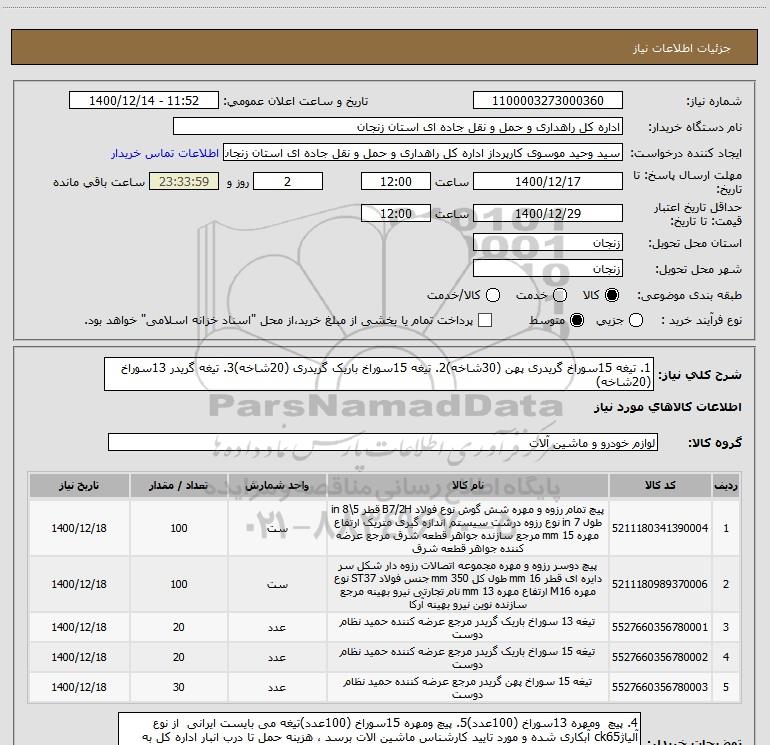
Task: Click price validity date field 1400/12/29
Action: click(548, 213)
